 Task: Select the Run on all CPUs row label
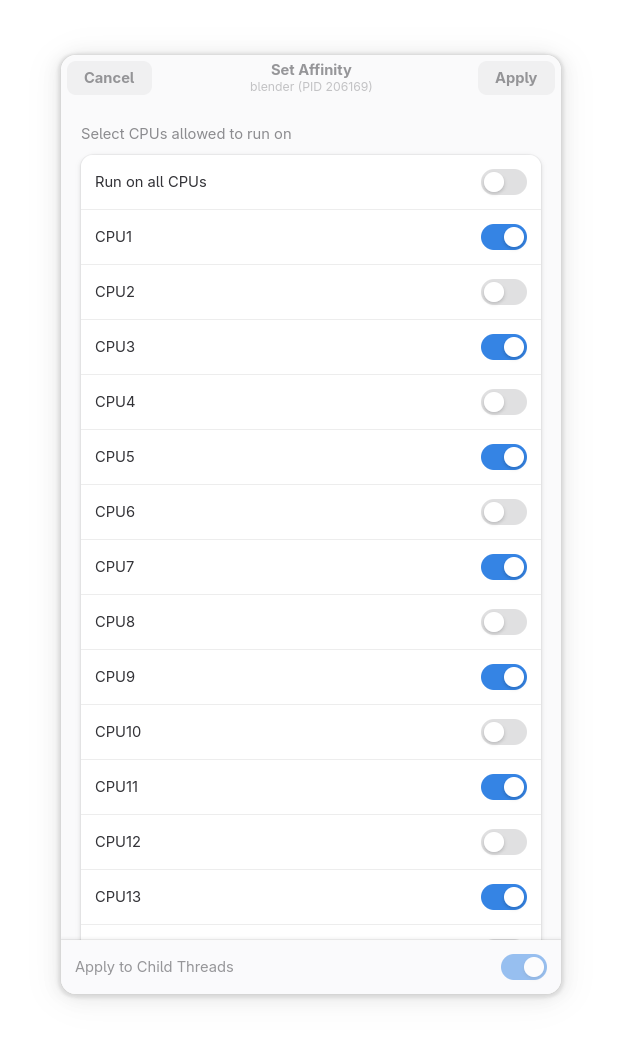[151, 182]
